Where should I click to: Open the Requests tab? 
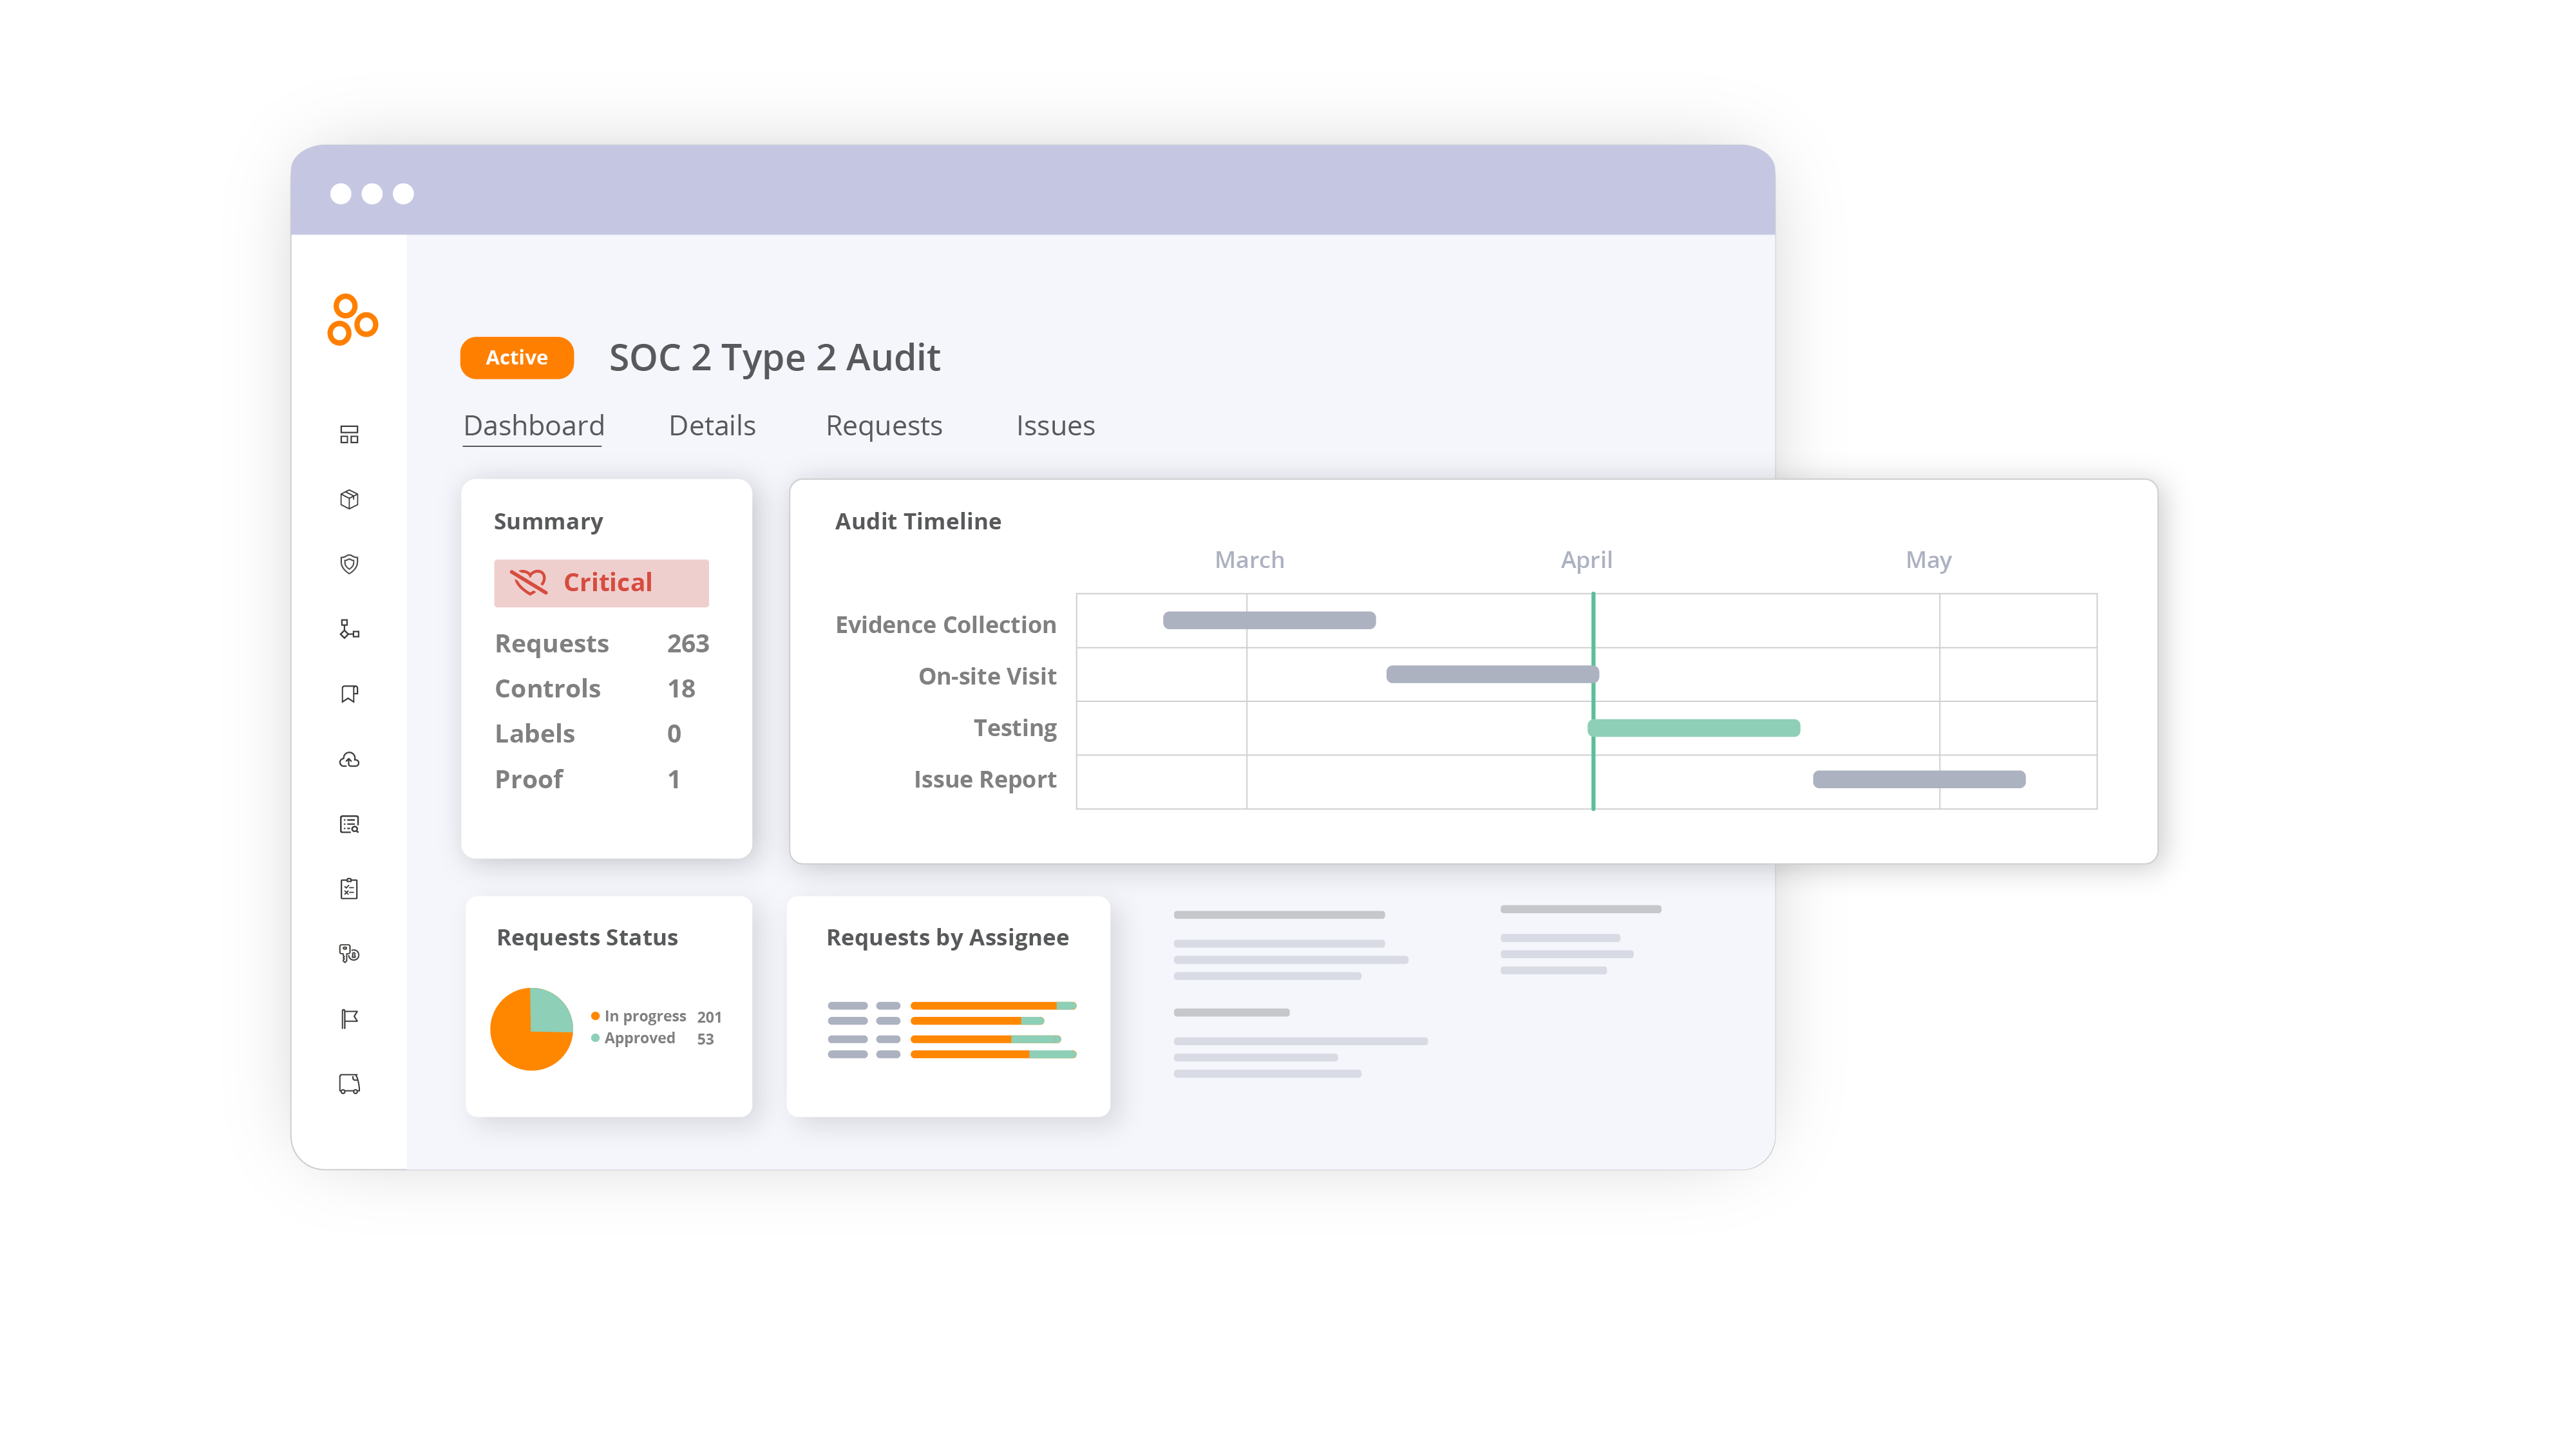pos(884,426)
